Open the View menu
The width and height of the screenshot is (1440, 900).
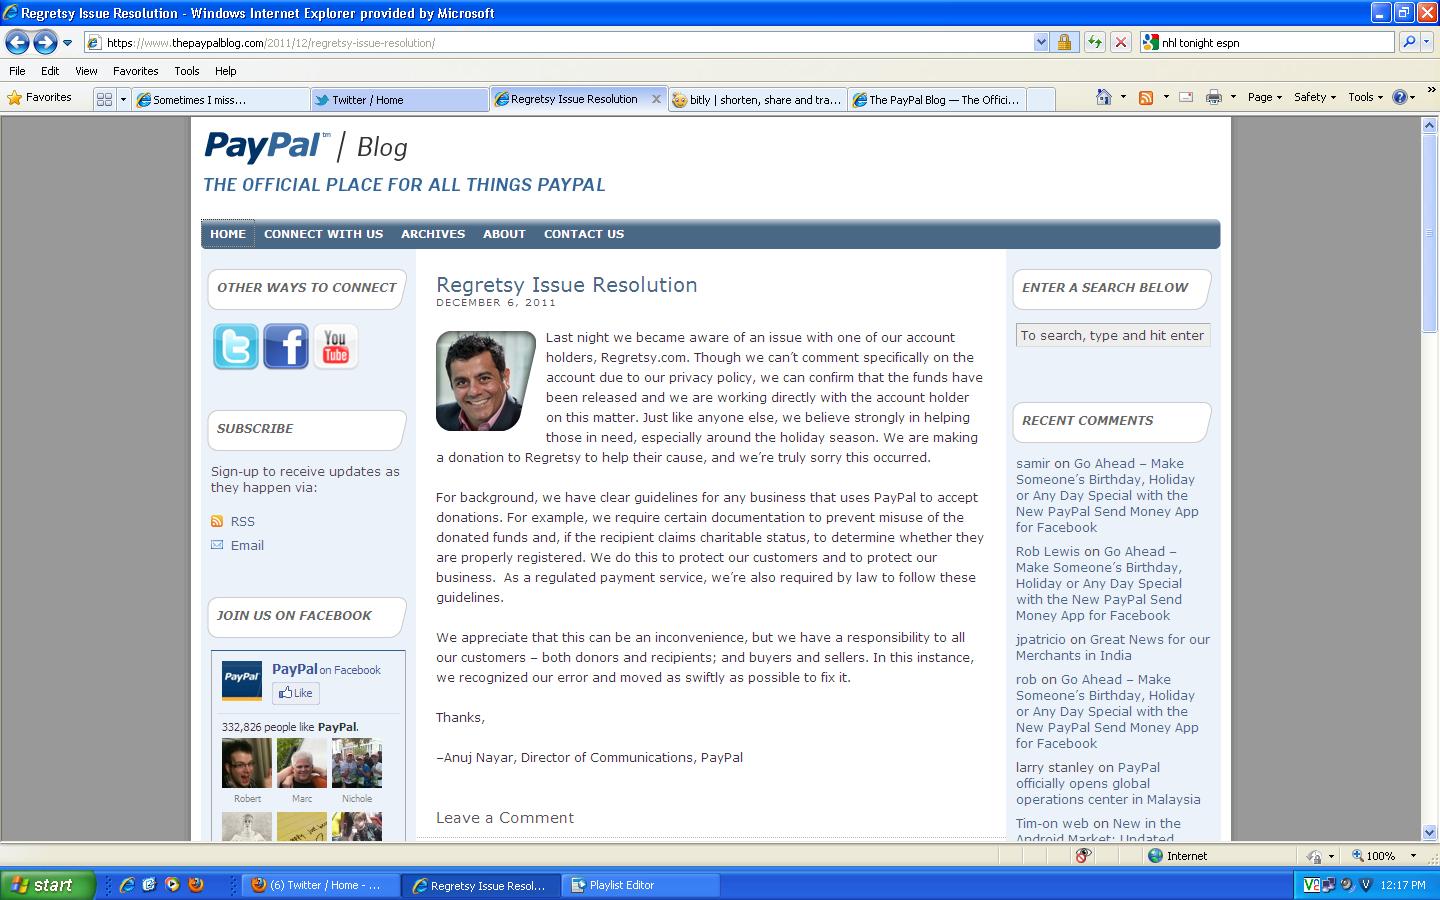pyautogui.click(x=86, y=71)
